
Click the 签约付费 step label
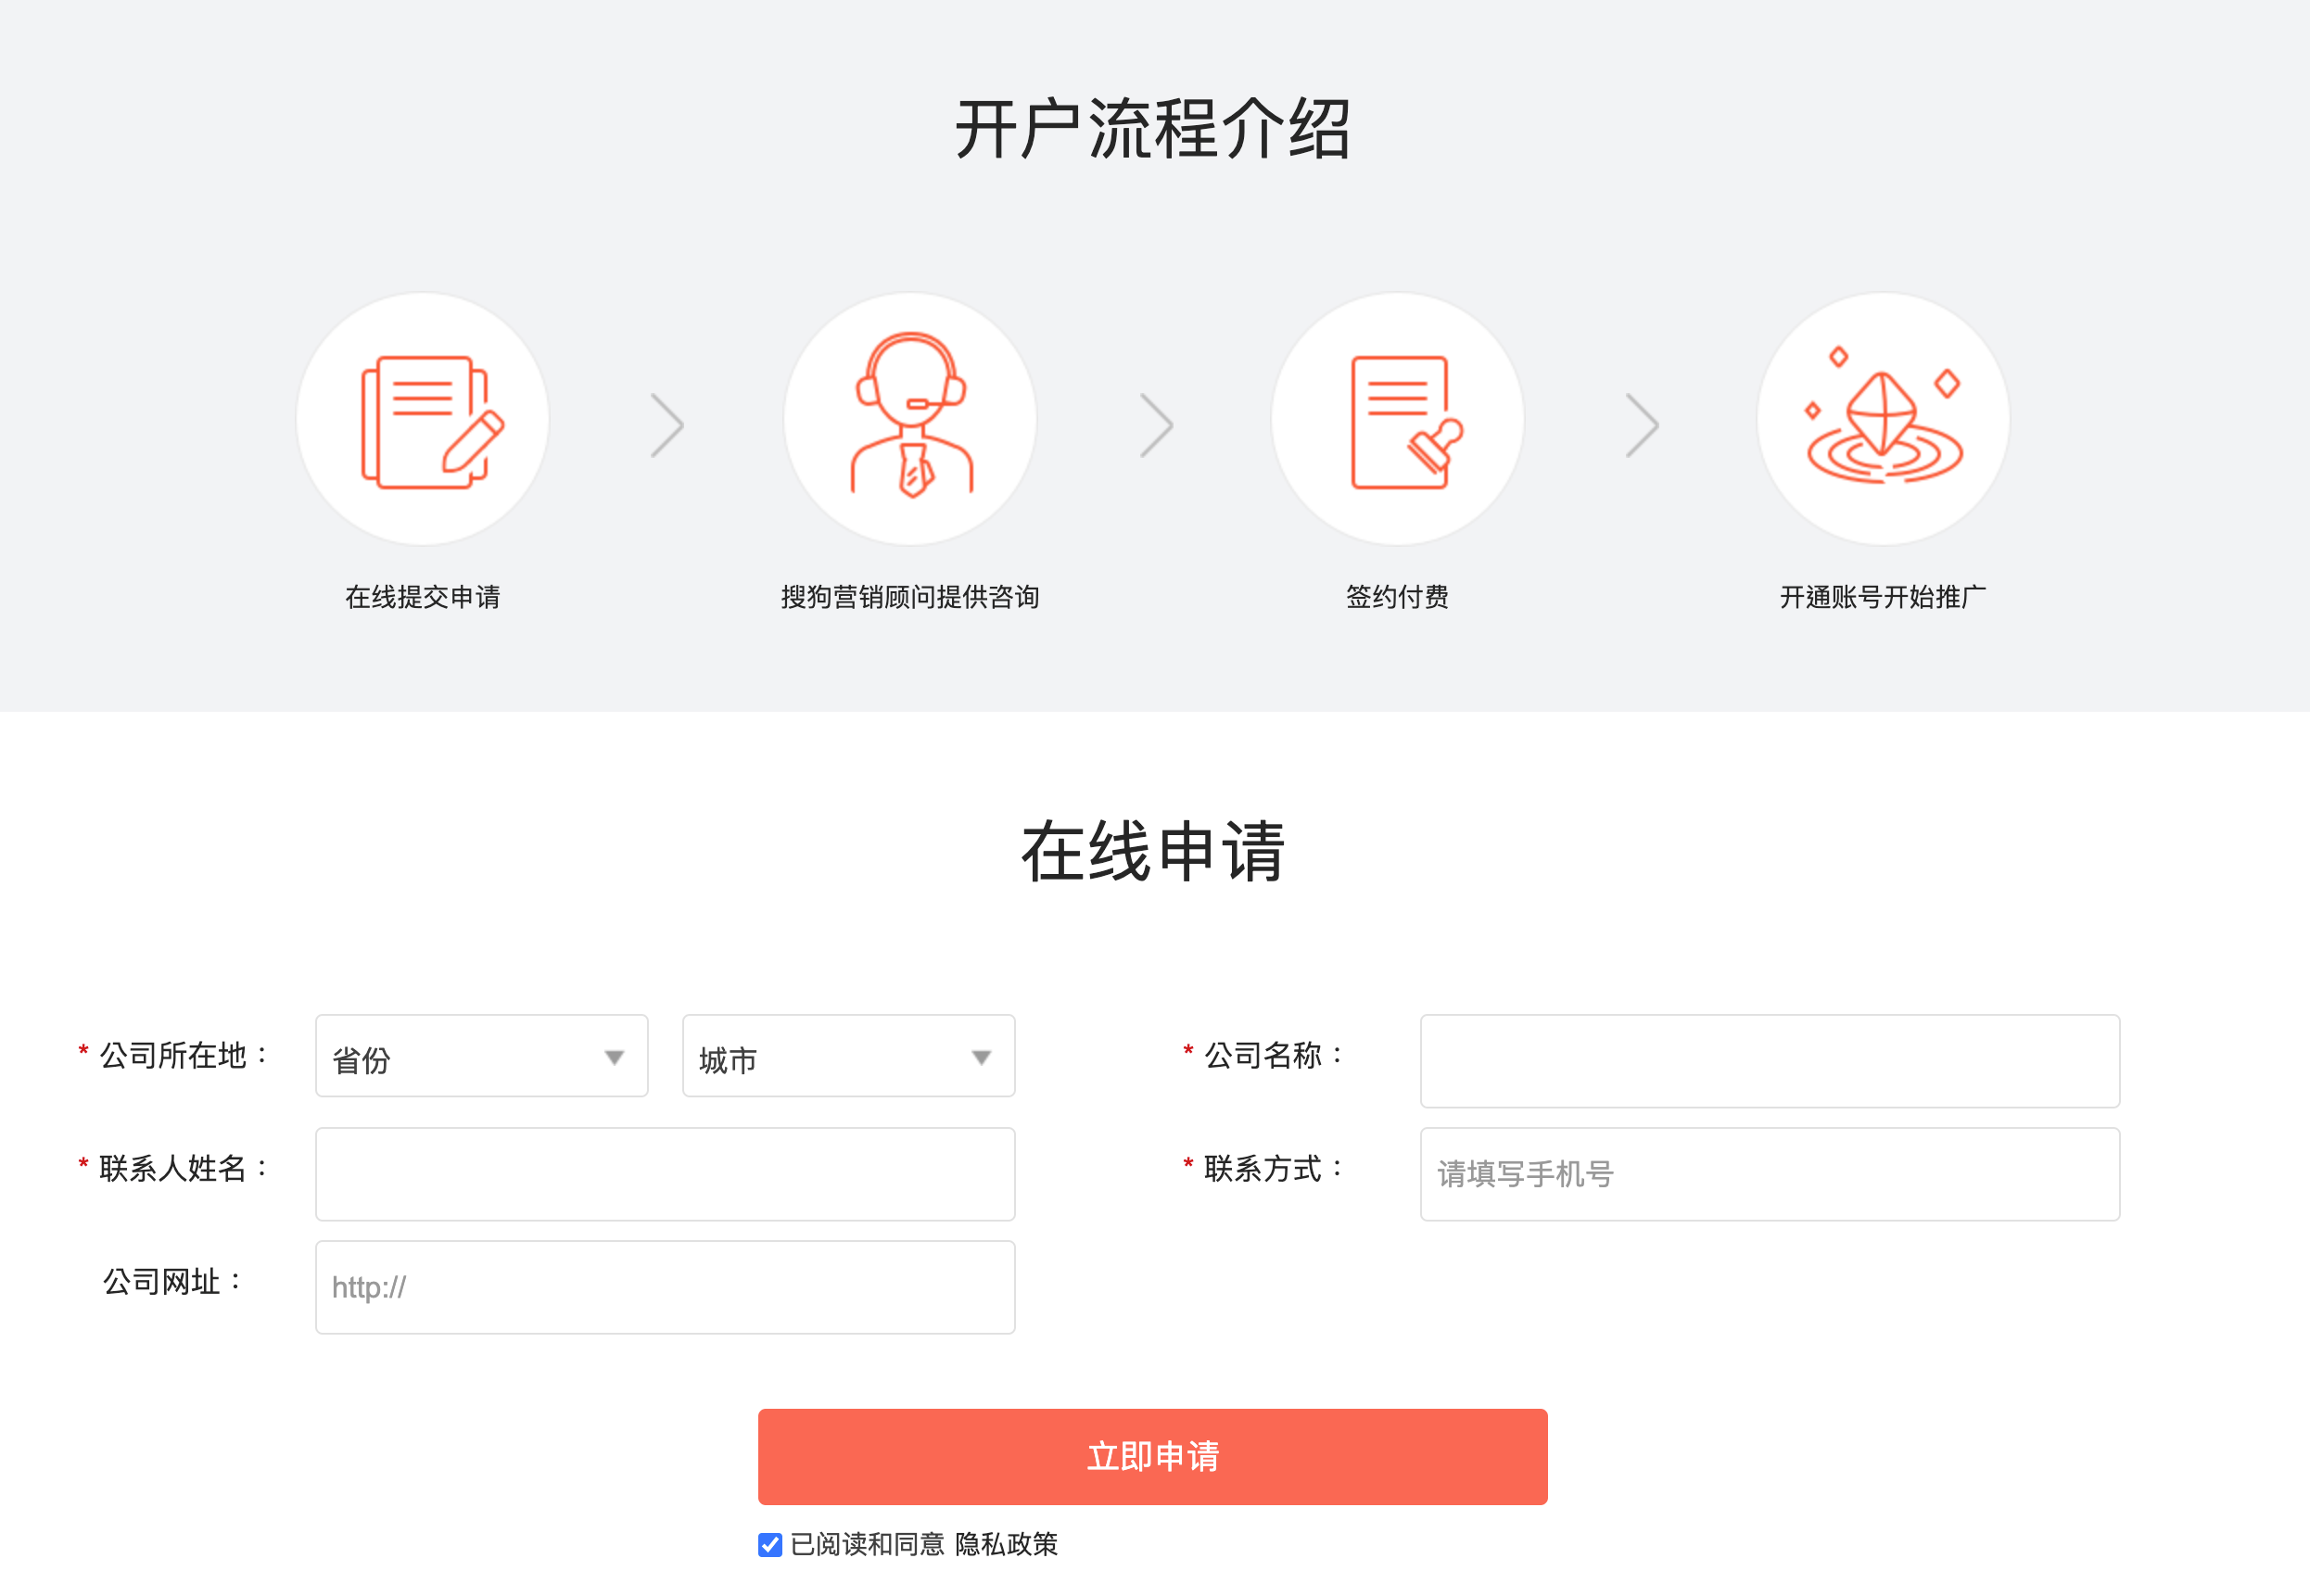coord(1397,597)
